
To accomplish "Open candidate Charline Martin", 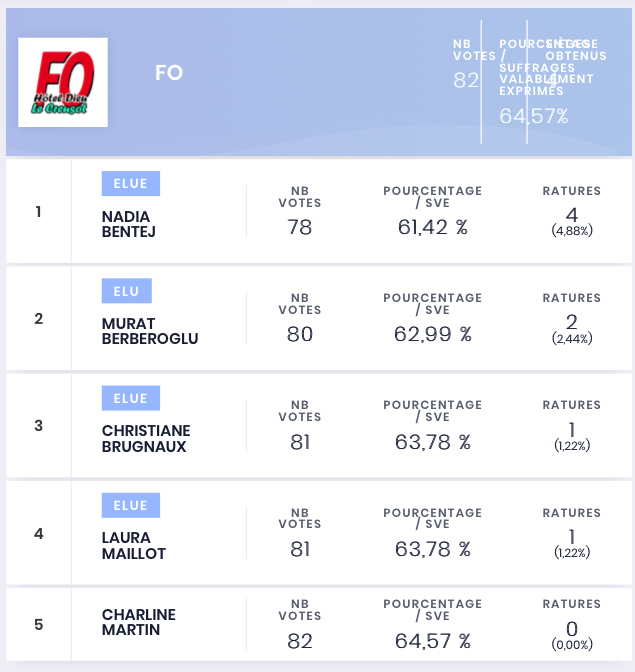I will point(138,622).
